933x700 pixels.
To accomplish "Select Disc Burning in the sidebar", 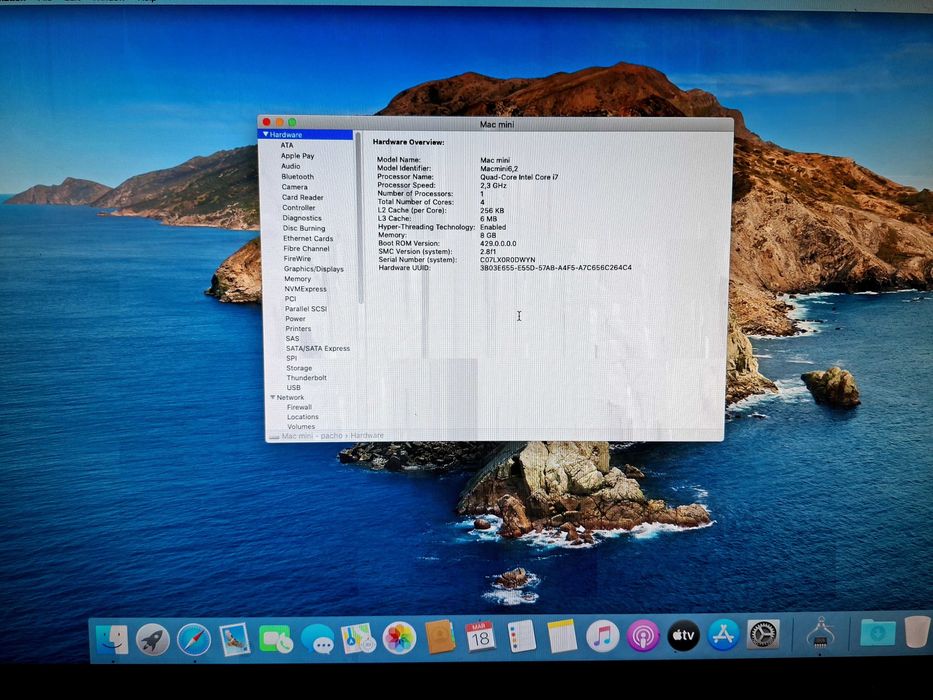I will tap(304, 228).
